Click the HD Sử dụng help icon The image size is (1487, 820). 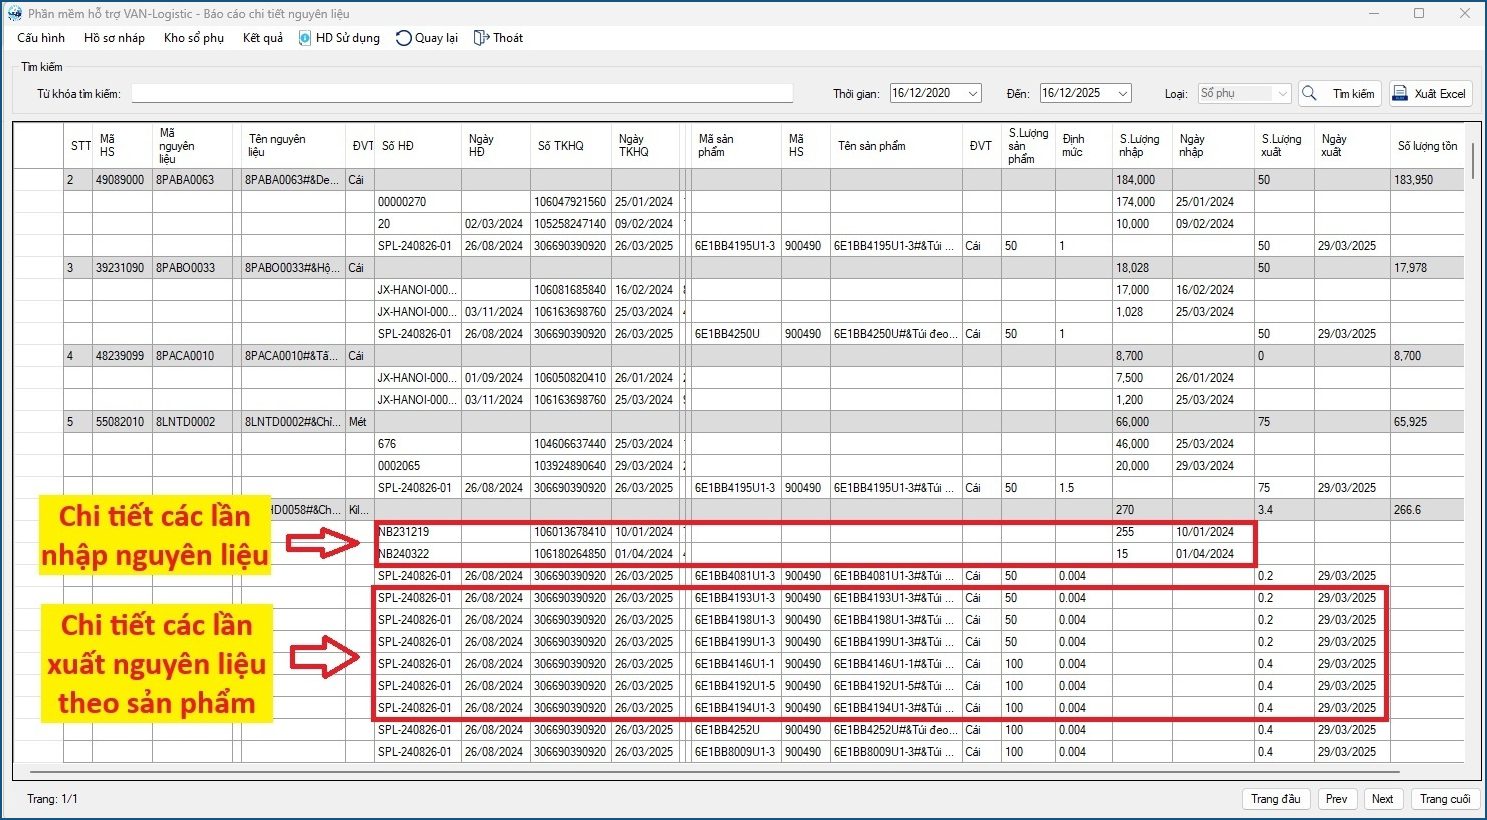click(x=305, y=38)
